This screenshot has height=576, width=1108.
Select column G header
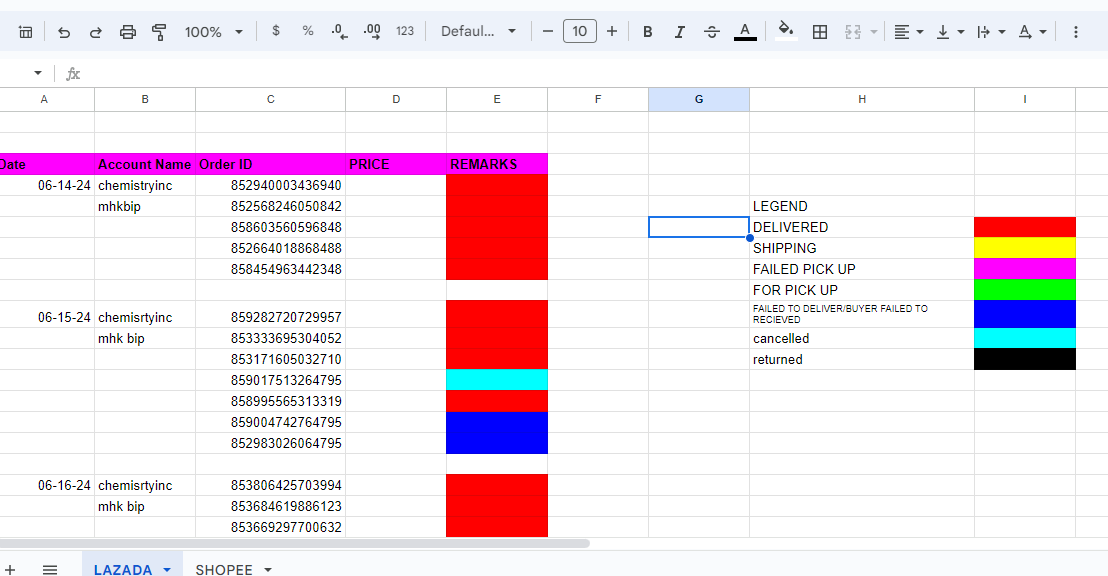tap(699, 100)
